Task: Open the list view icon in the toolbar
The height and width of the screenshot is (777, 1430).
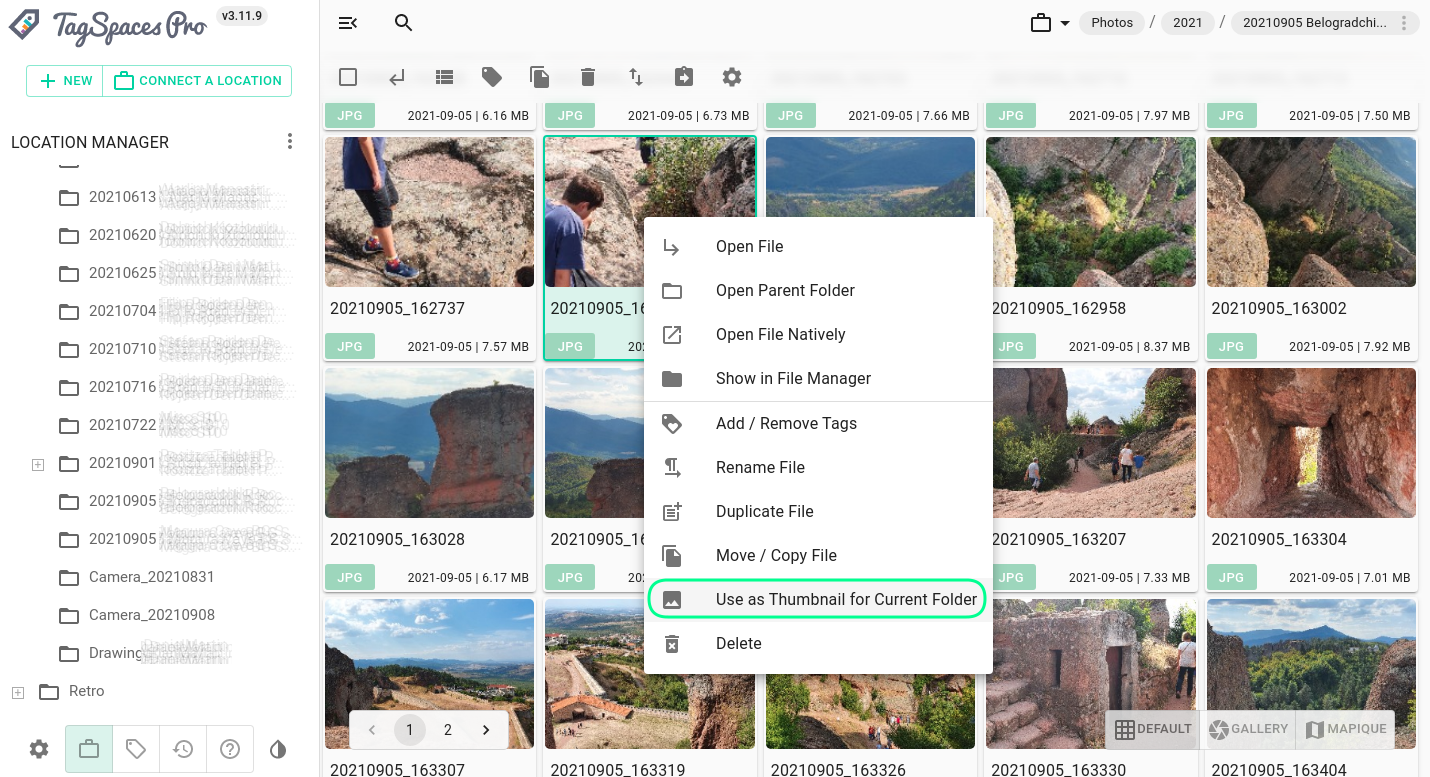Action: tap(444, 76)
